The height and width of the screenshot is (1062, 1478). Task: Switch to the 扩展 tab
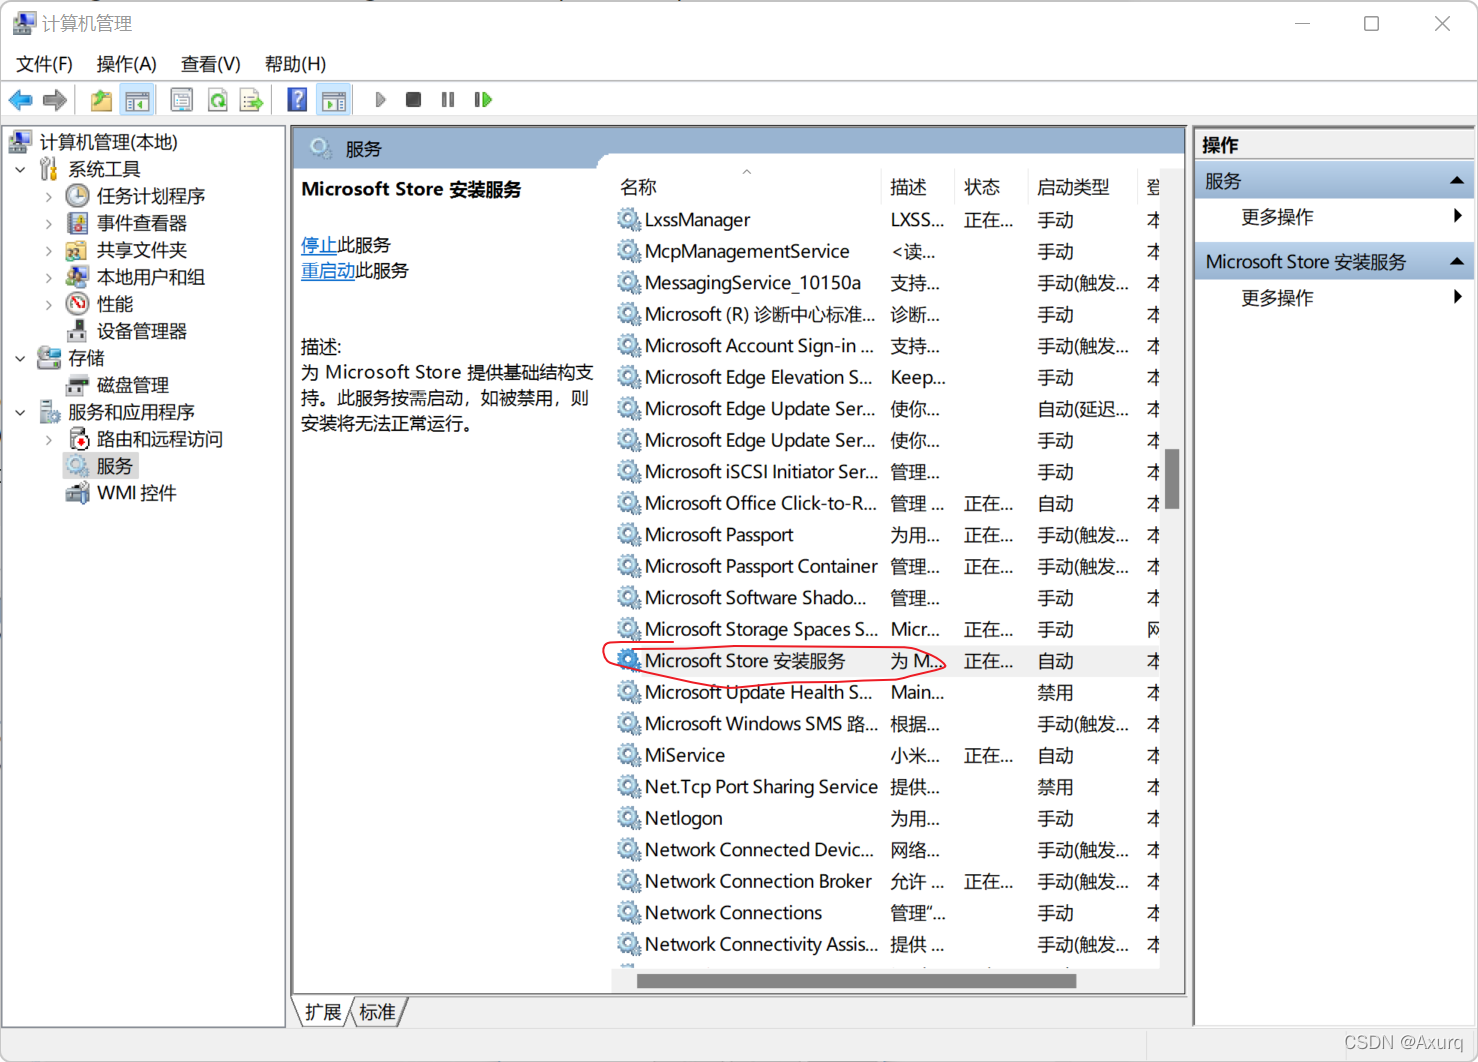pos(323,1012)
